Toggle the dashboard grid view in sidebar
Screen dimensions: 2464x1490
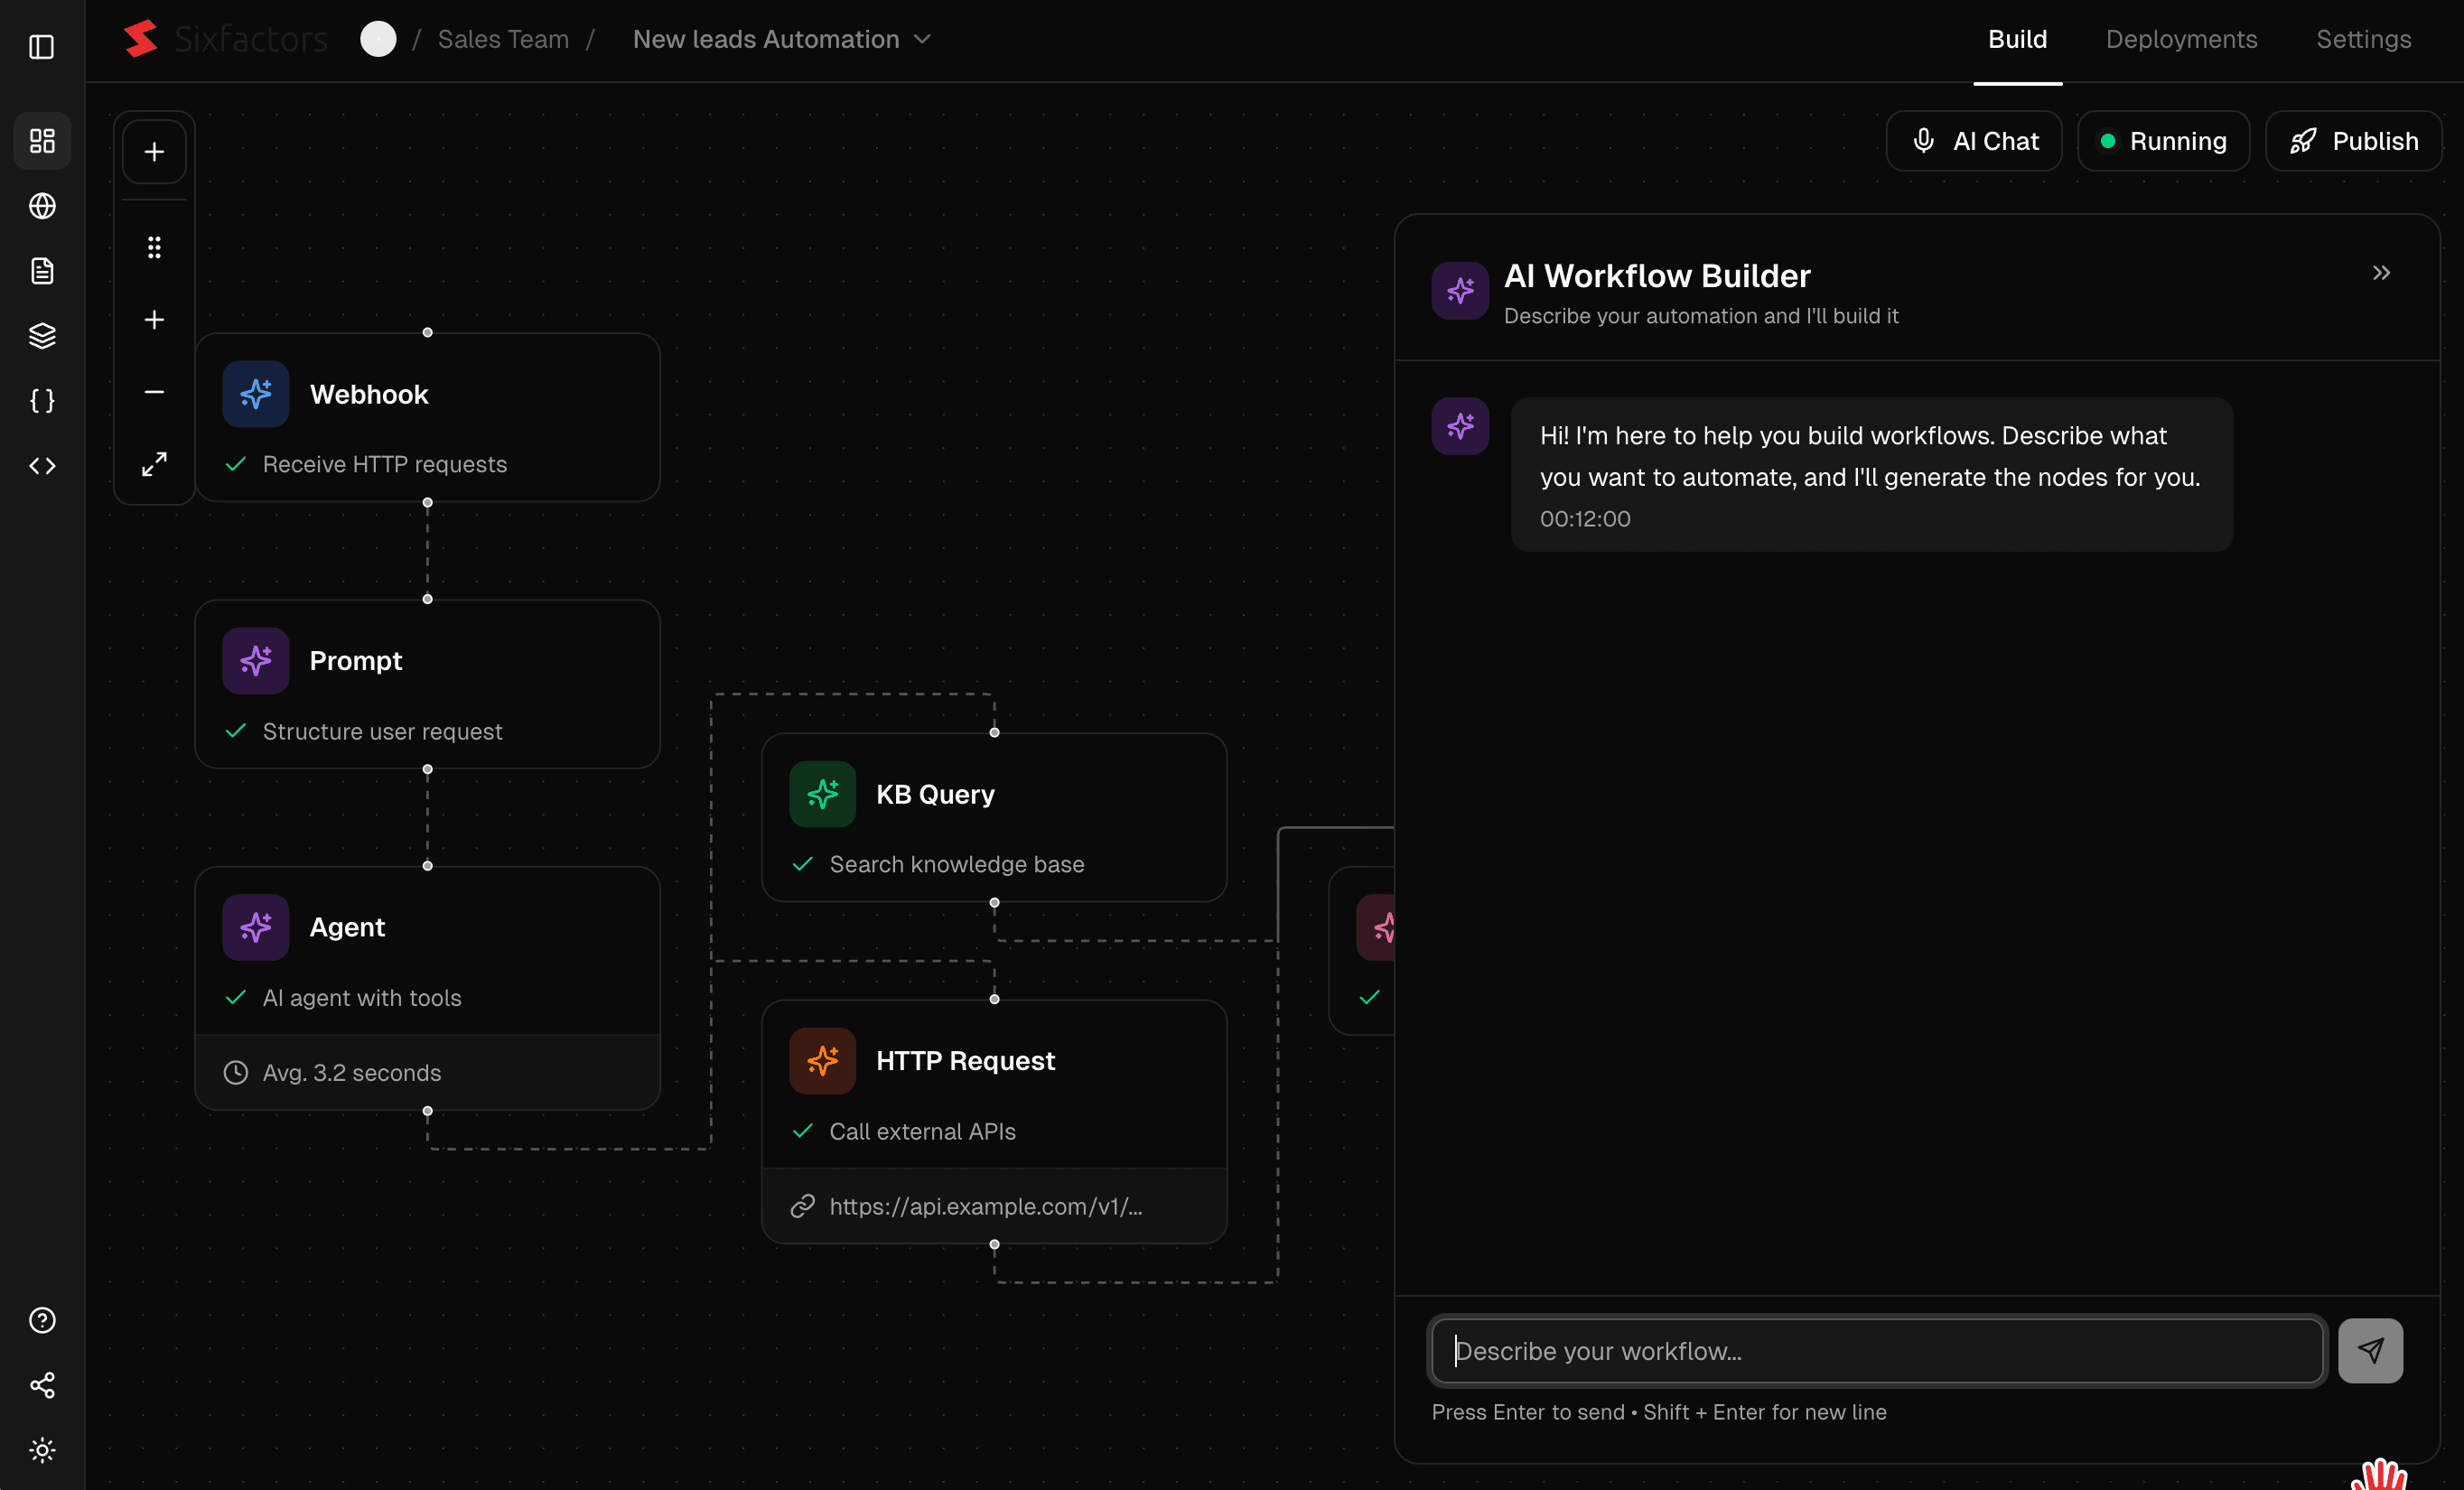(x=42, y=141)
